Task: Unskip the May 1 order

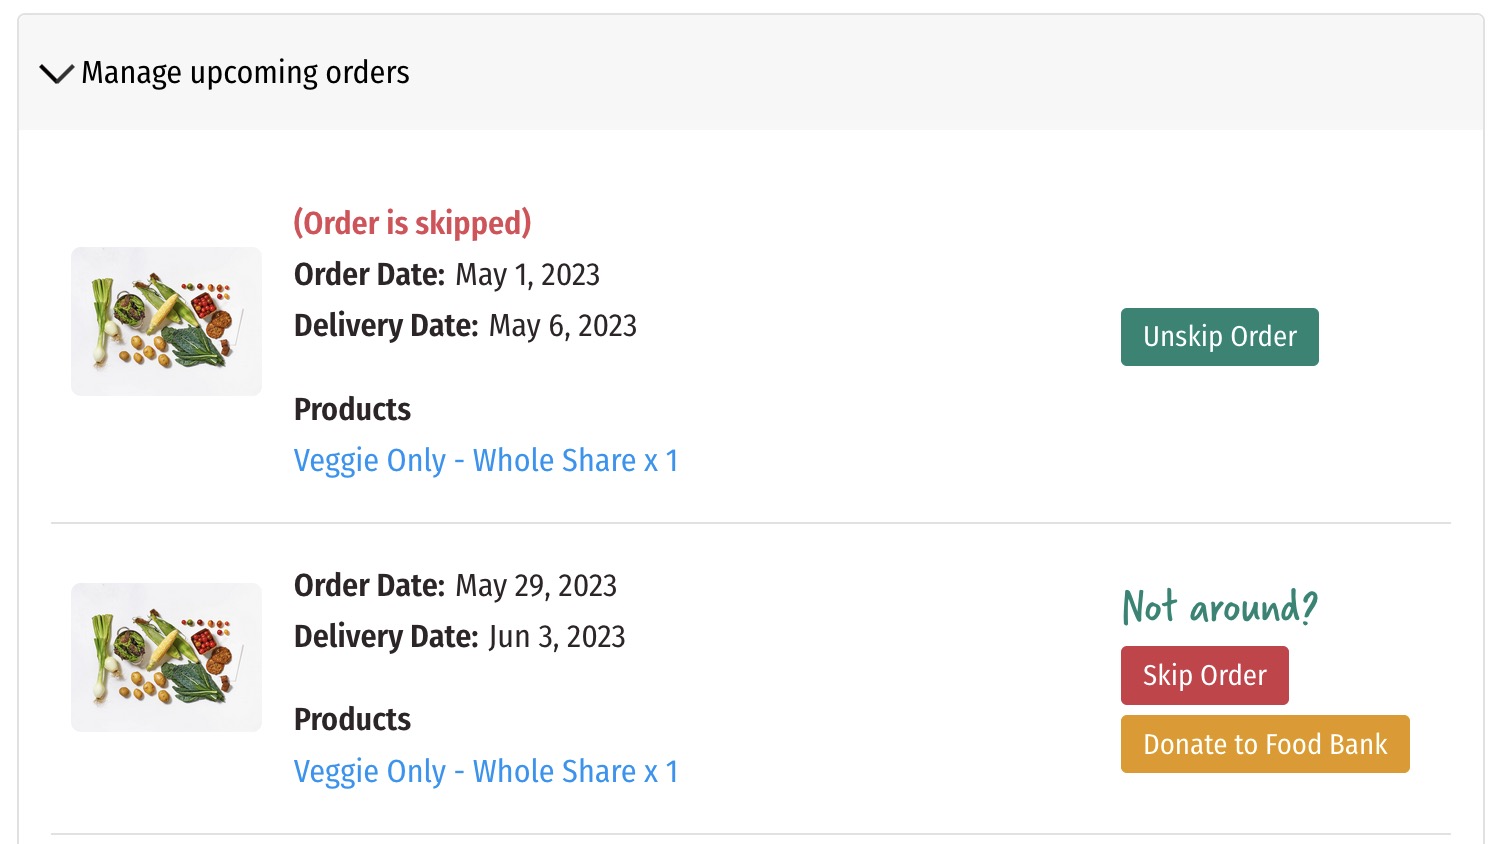Action: coord(1219,337)
